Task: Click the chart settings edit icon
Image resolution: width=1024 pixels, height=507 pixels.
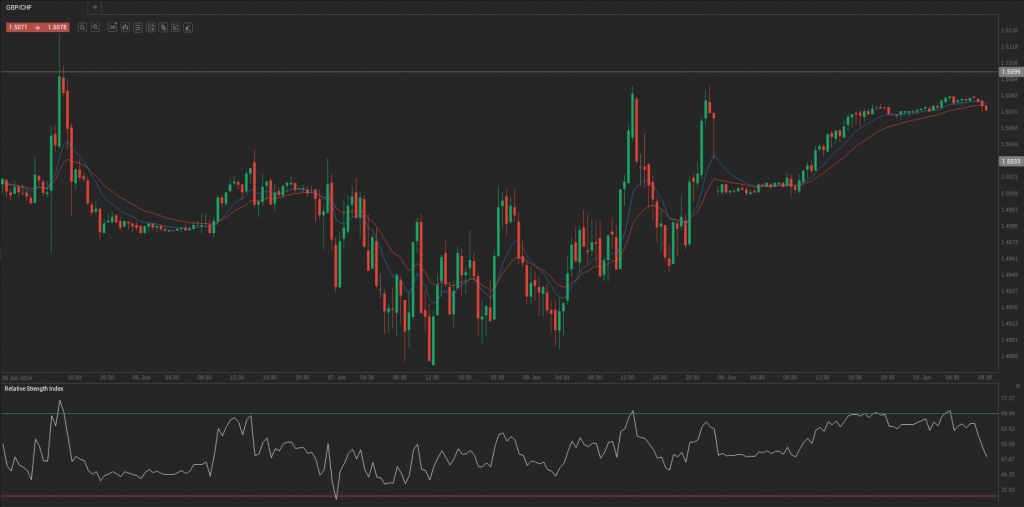Action: 175,27
